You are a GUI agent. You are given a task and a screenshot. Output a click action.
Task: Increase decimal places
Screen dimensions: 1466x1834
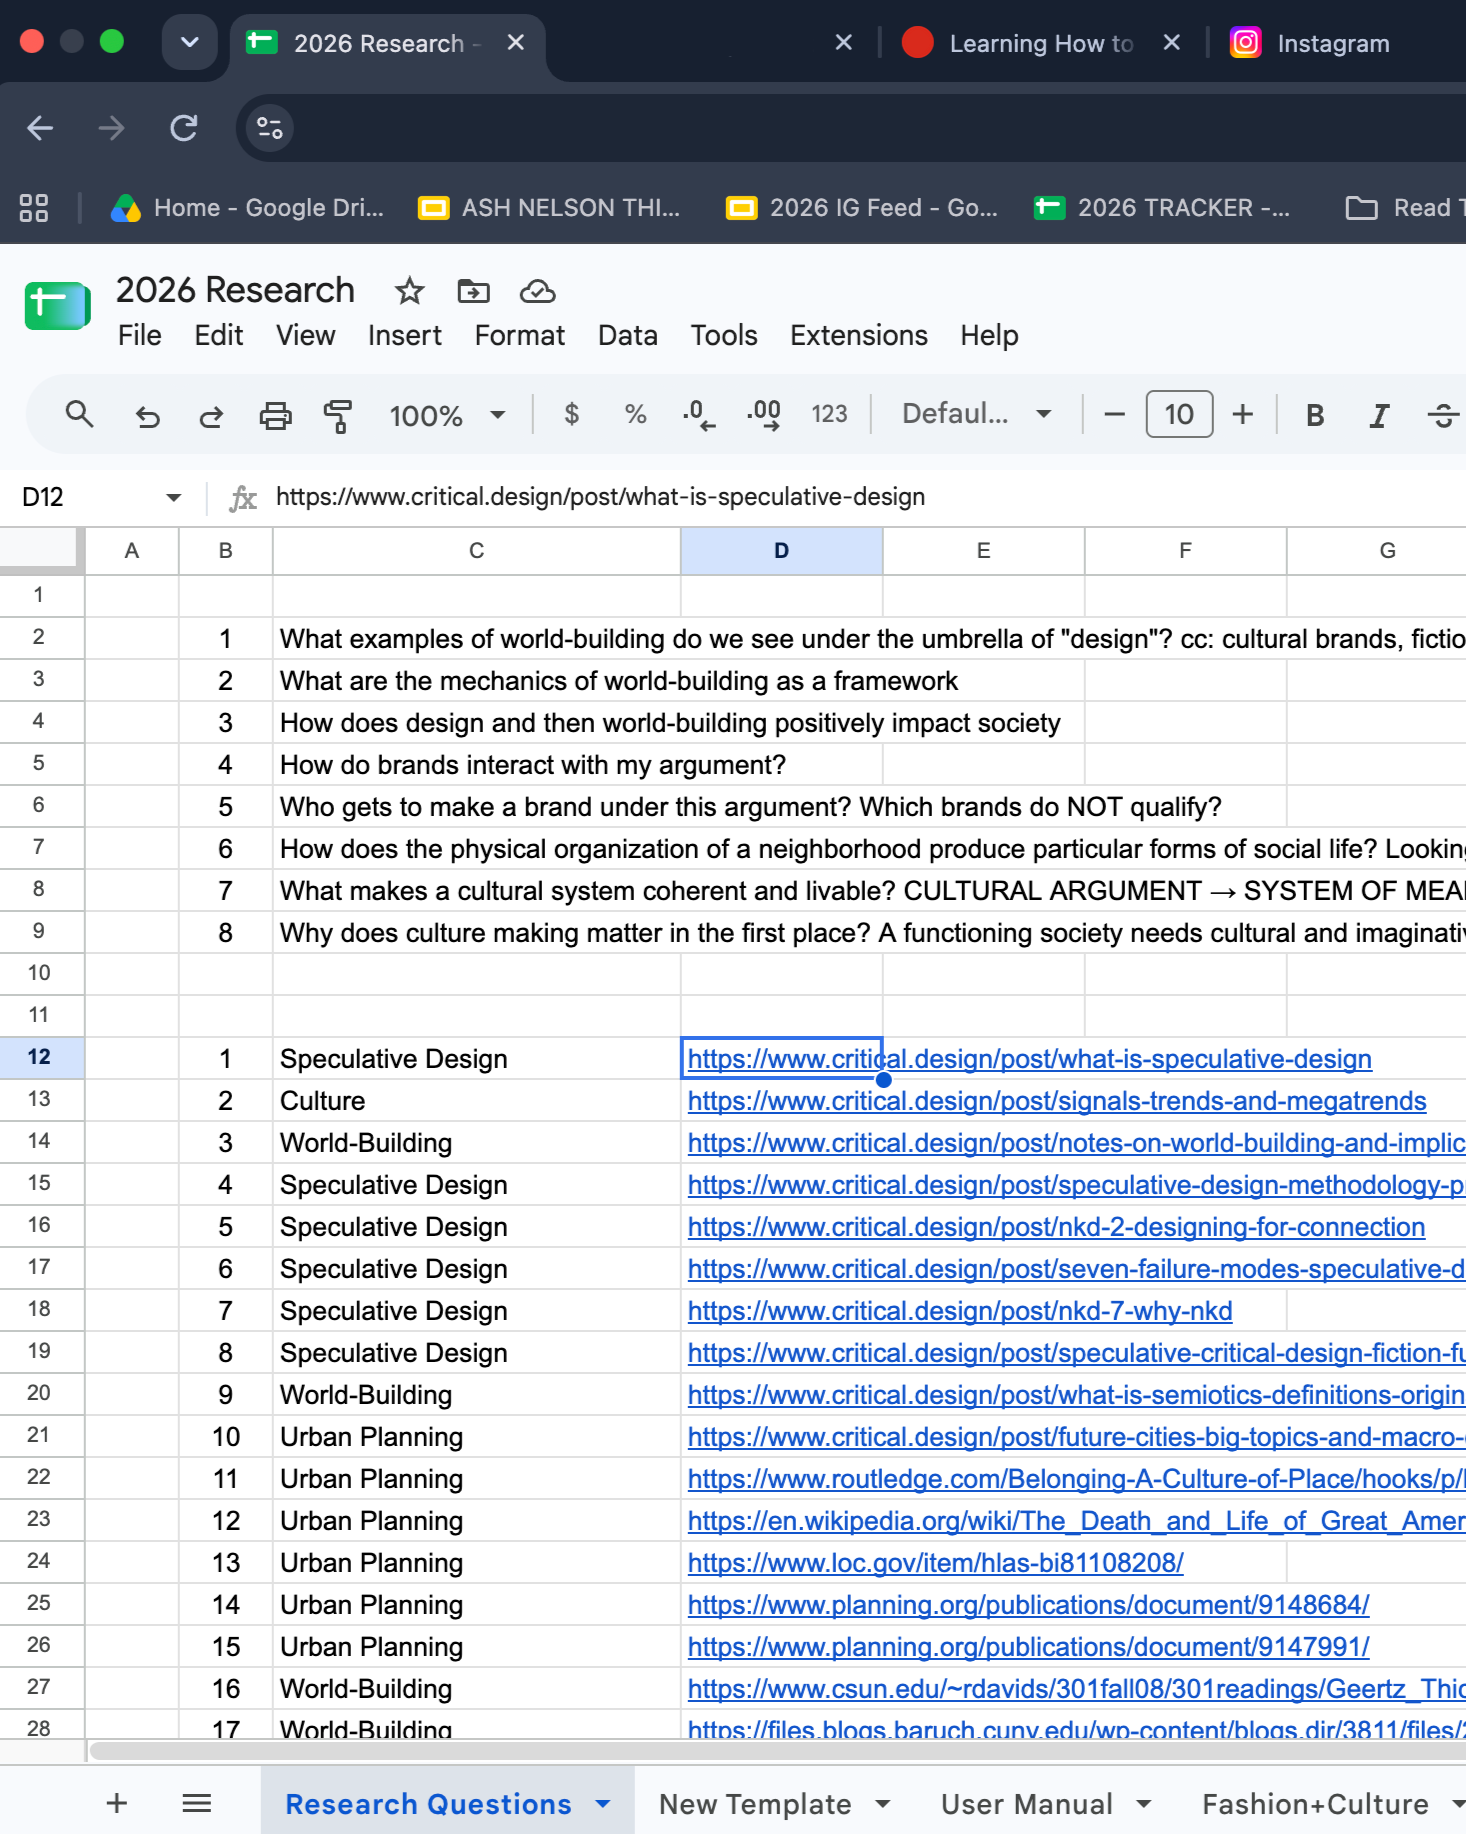[764, 414]
